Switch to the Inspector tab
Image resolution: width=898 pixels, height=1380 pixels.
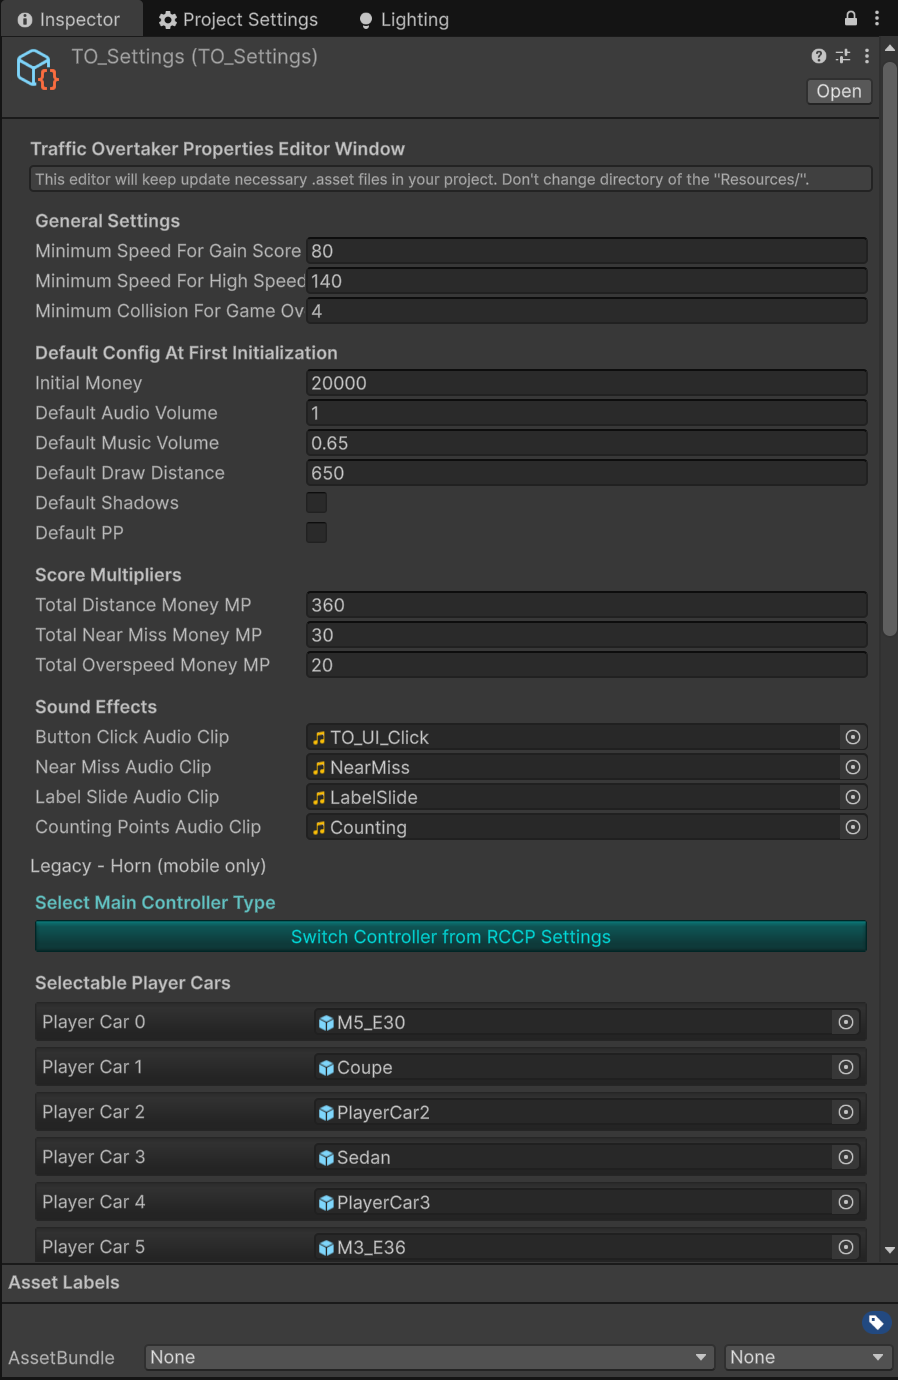[69, 19]
